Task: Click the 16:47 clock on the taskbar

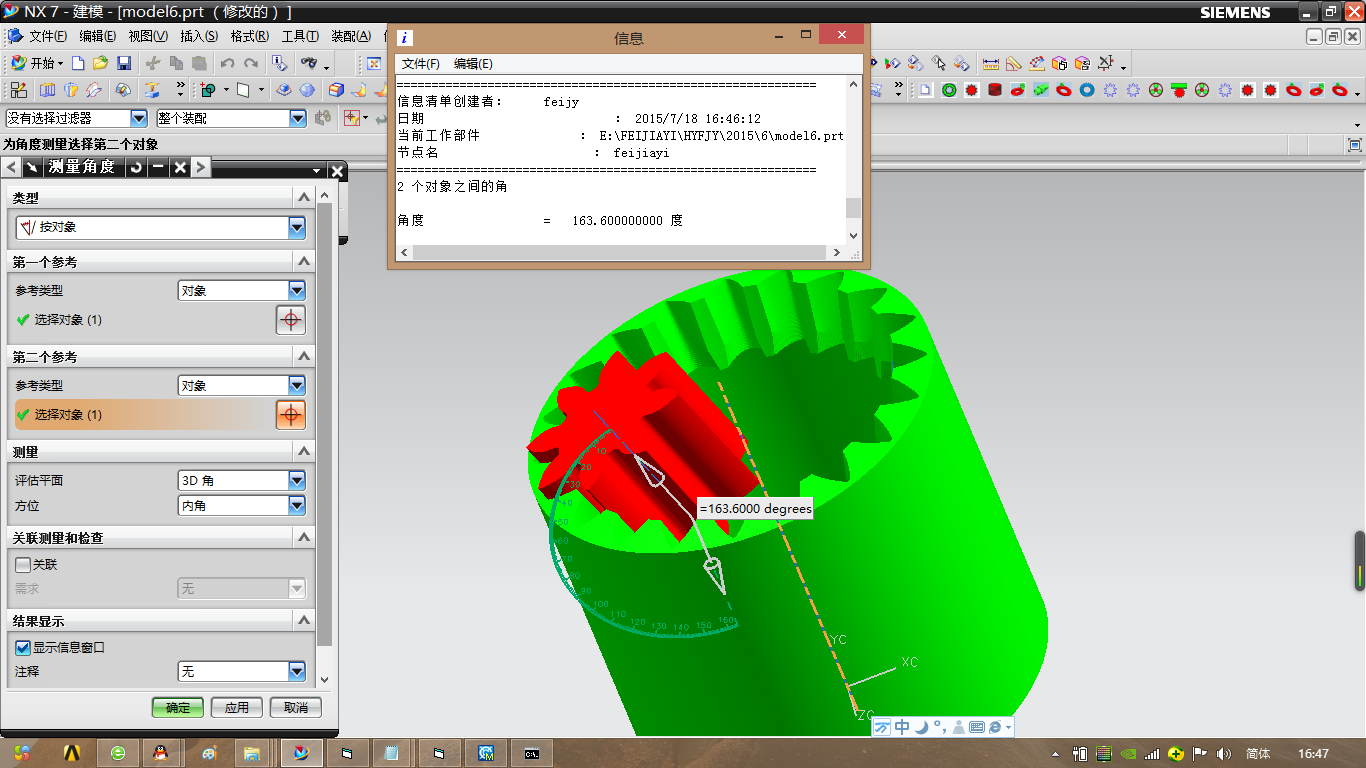Action: [1313, 753]
